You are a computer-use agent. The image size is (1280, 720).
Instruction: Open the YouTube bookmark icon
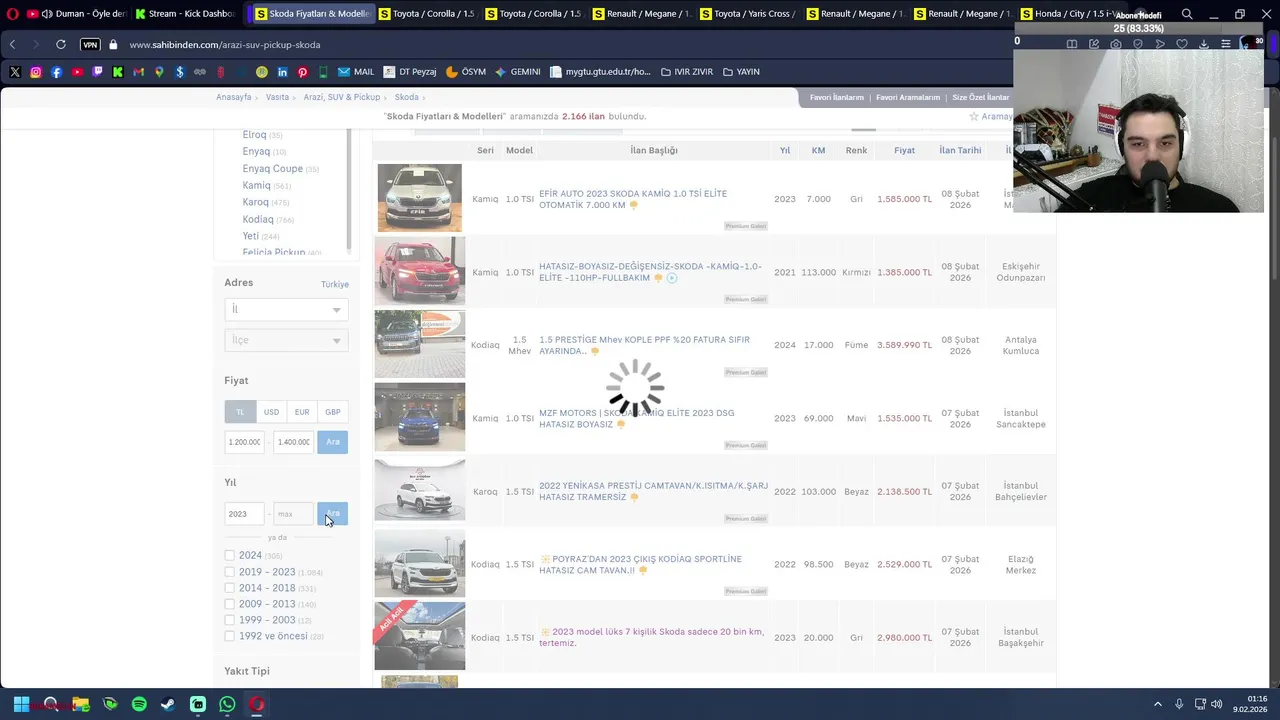(x=77, y=72)
